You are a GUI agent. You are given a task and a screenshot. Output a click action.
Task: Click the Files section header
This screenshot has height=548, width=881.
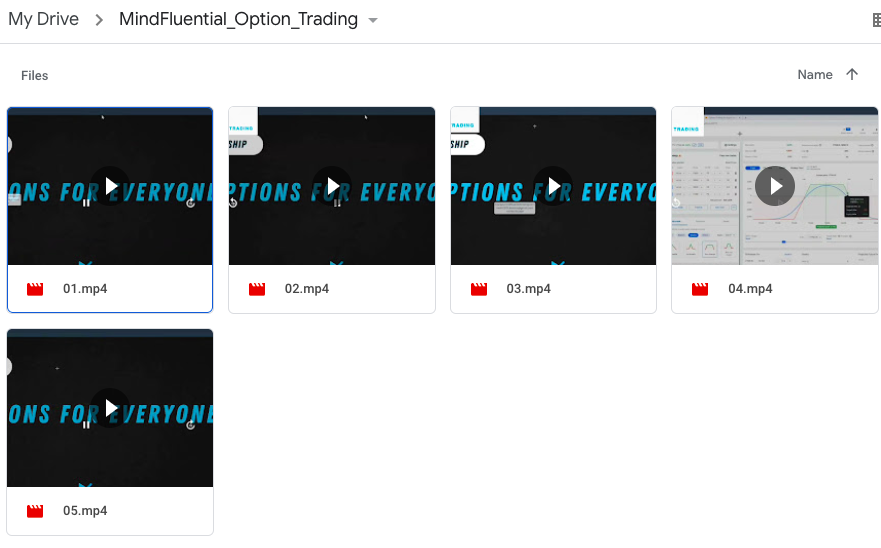pyautogui.click(x=35, y=75)
